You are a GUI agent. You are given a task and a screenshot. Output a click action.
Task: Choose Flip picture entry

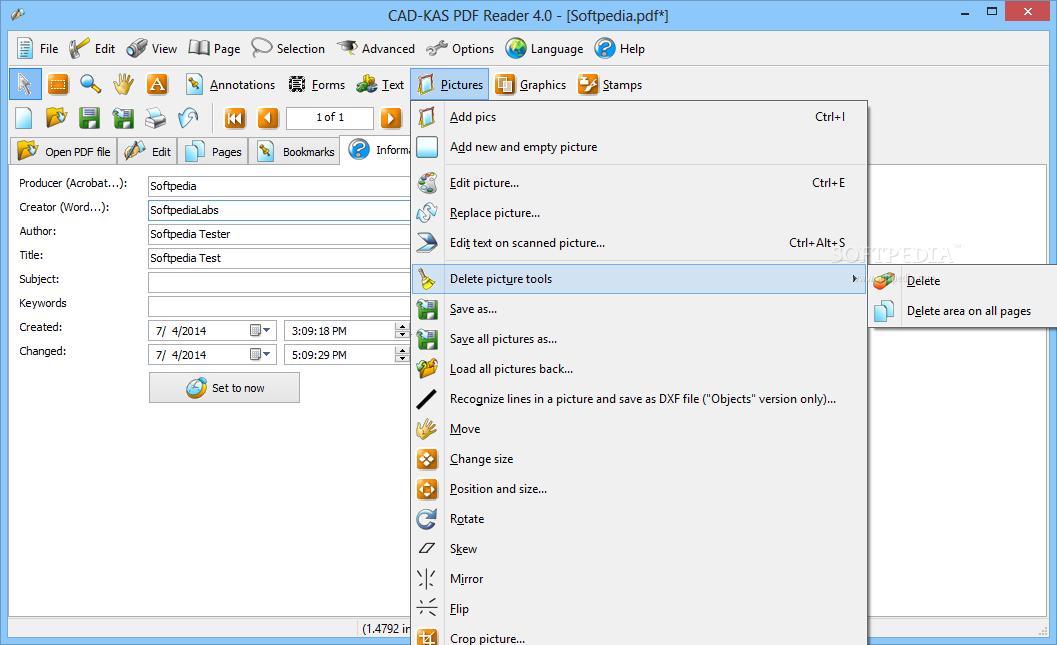(x=639, y=609)
